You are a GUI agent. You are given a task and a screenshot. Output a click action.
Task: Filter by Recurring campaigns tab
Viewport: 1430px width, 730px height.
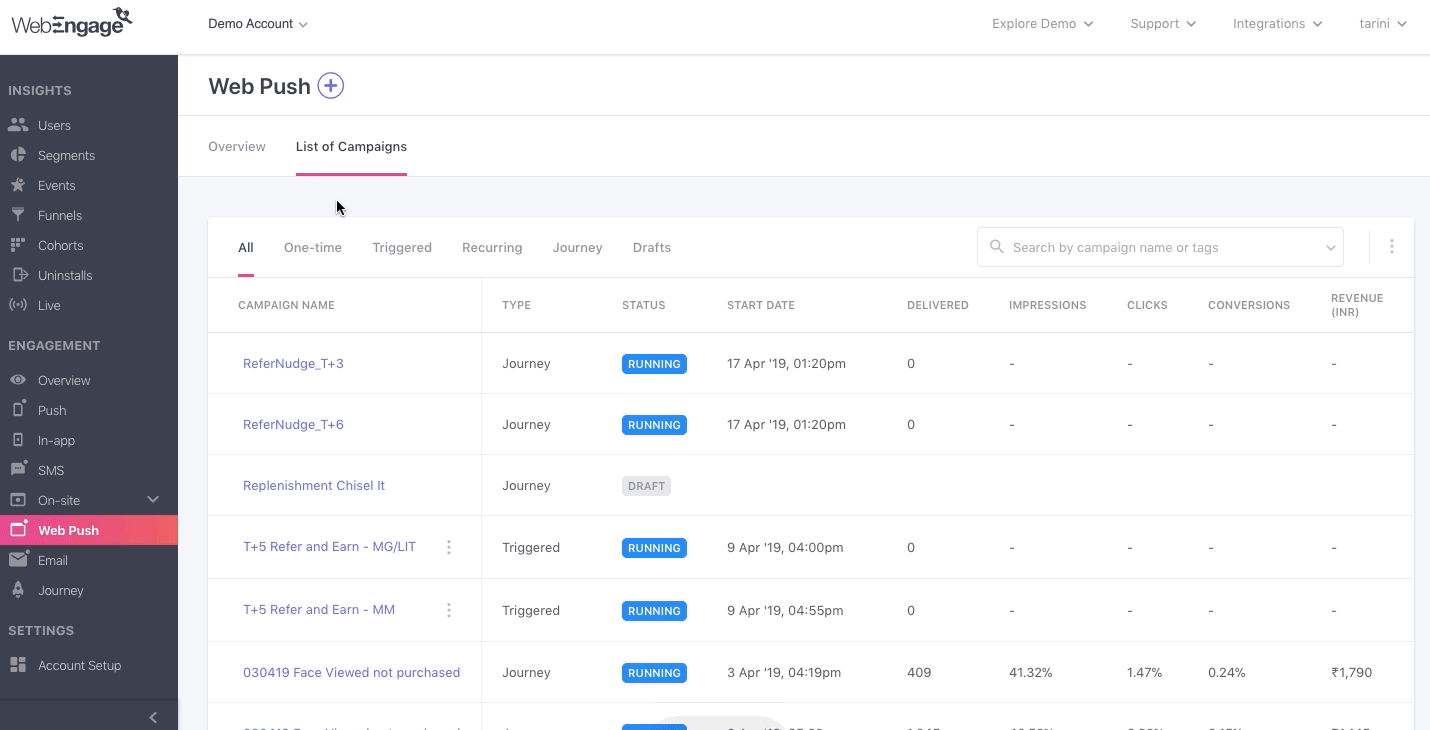pos(492,248)
